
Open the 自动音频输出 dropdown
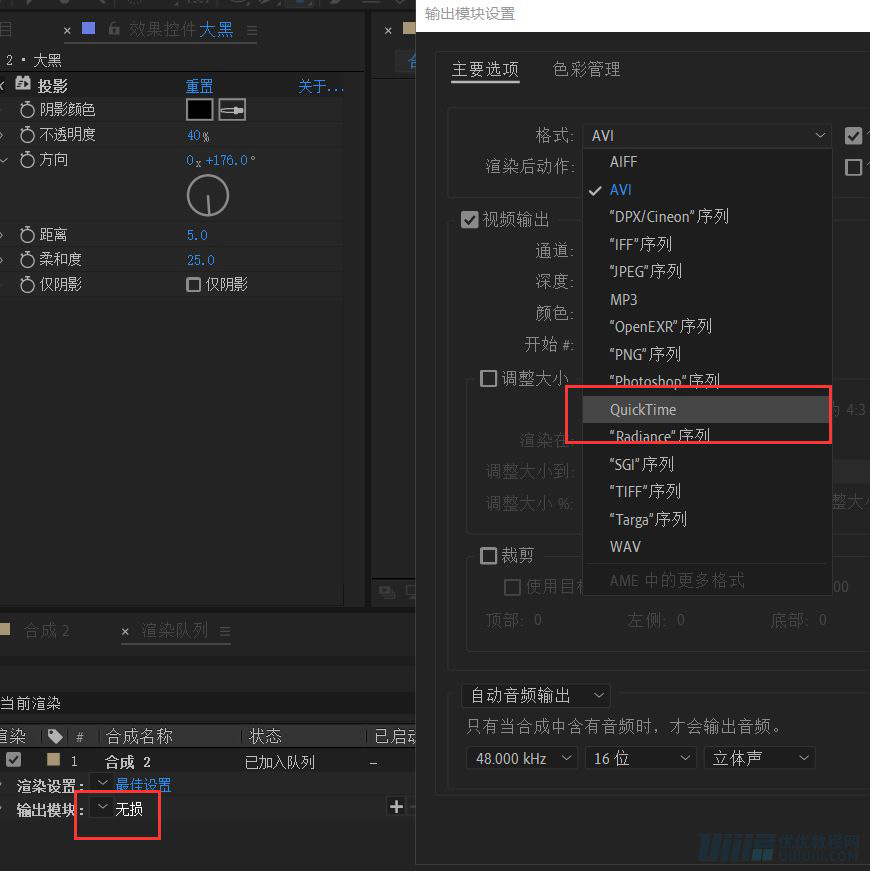(535, 695)
